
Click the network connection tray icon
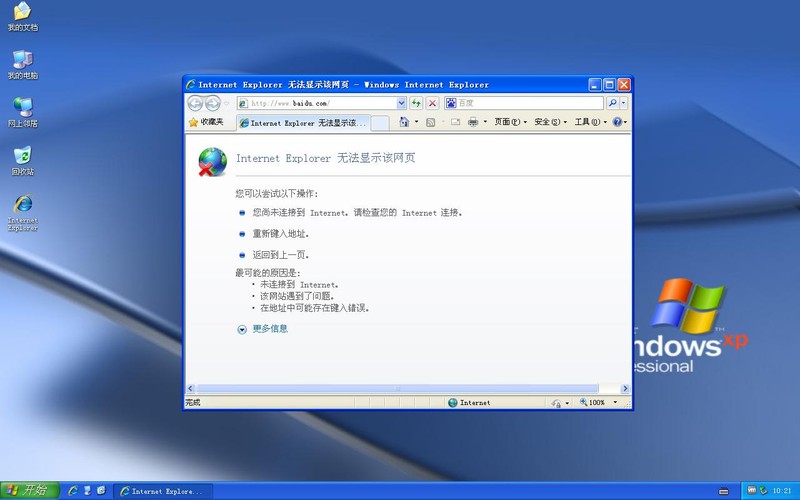click(763, 491)
